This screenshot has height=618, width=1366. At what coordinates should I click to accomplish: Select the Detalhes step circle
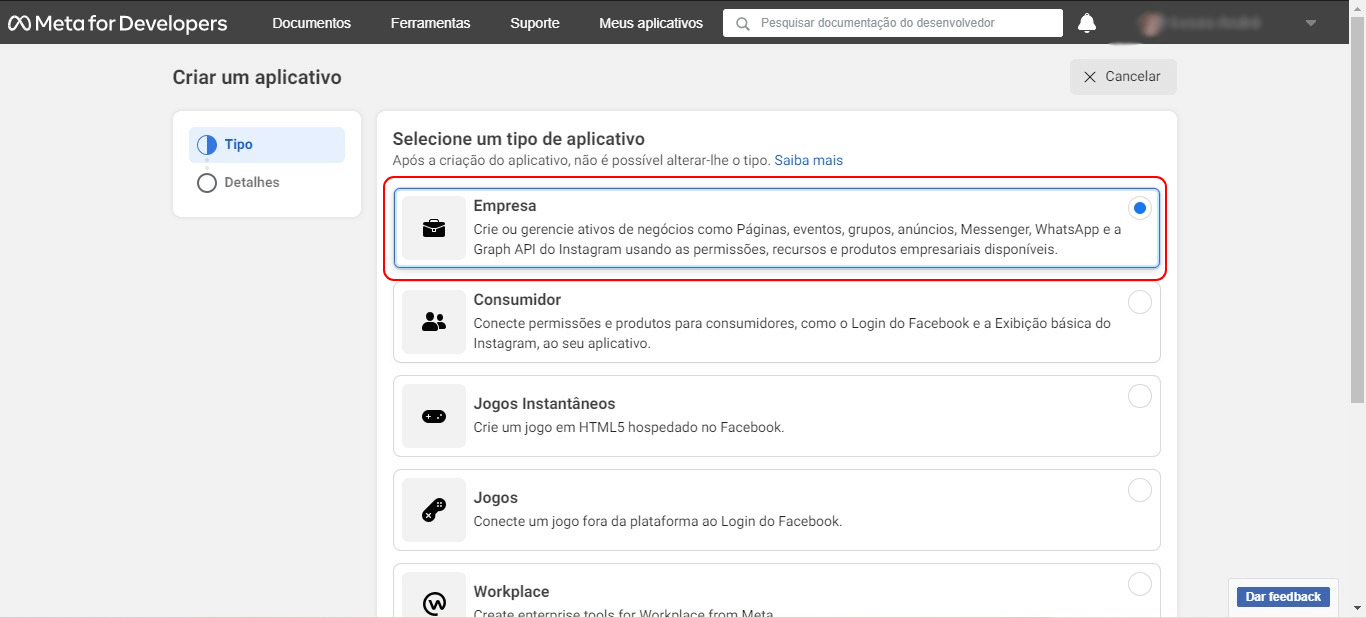coord(207,182)
